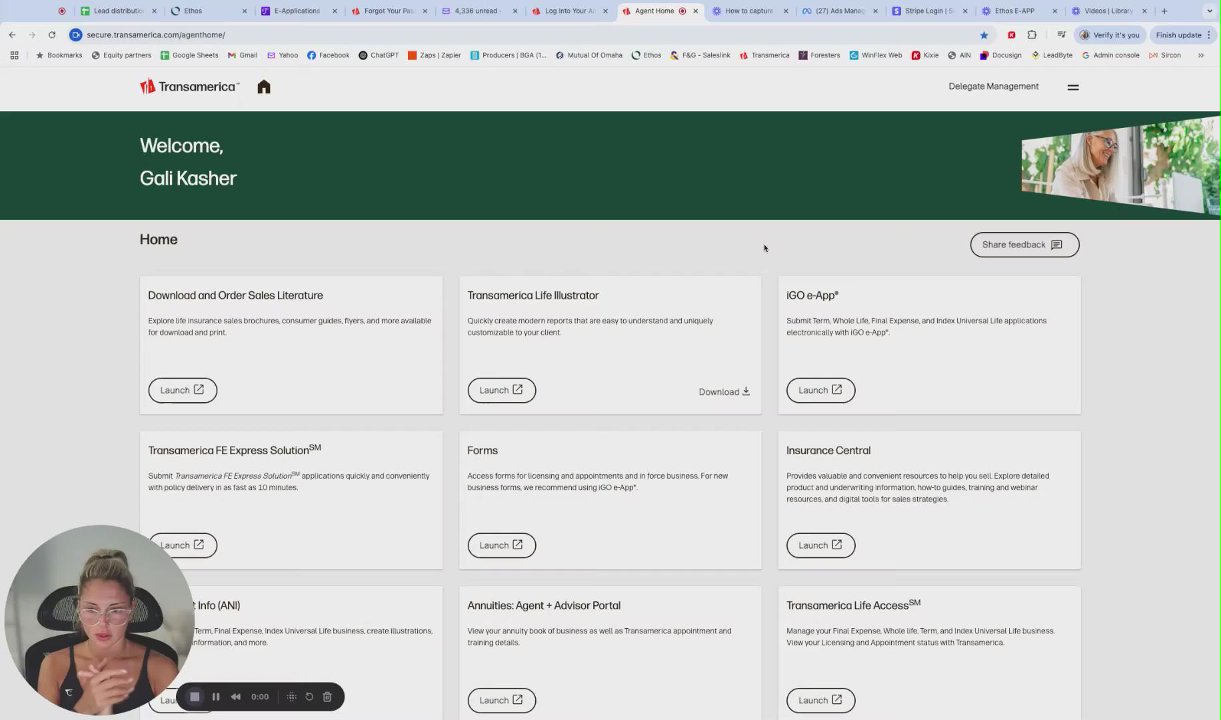Bookmark this page with star icon

pos(984,35)
